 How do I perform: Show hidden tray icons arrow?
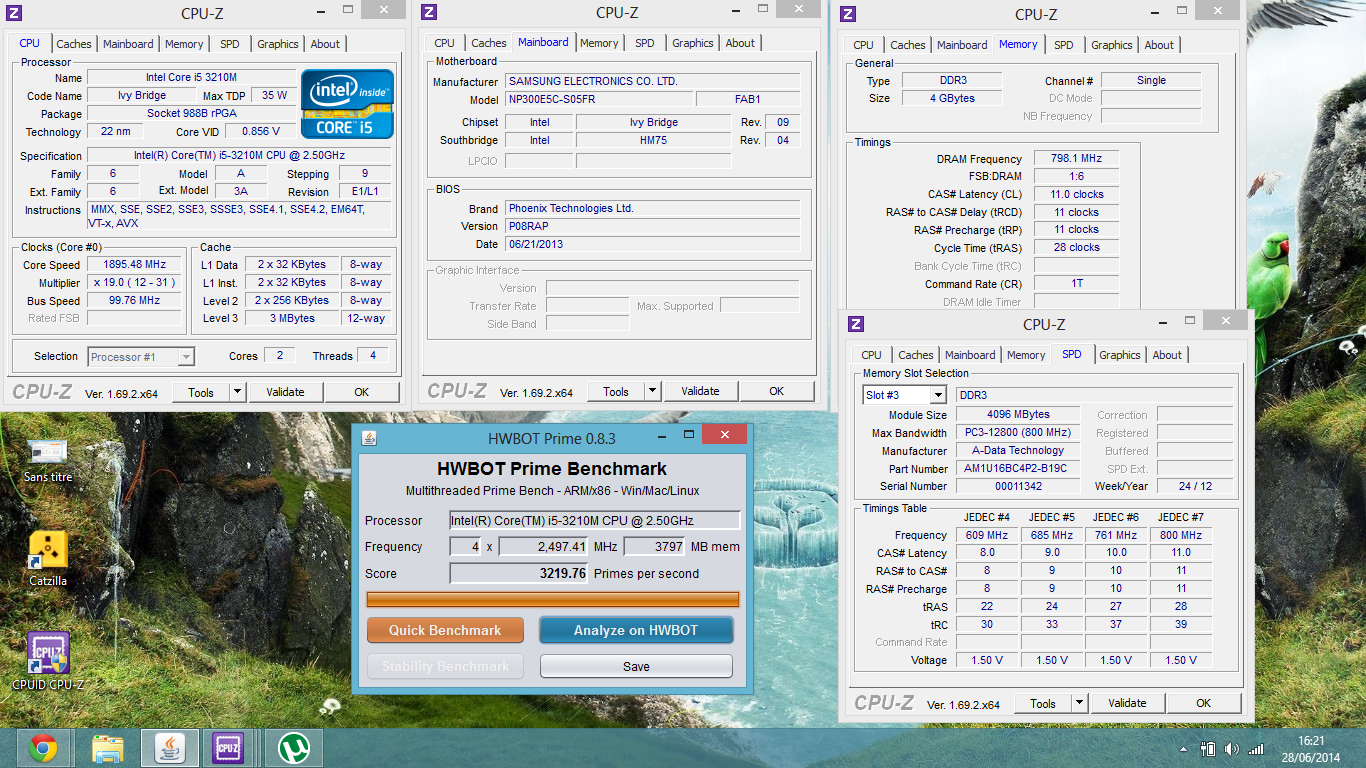[x=1186, y=749]
